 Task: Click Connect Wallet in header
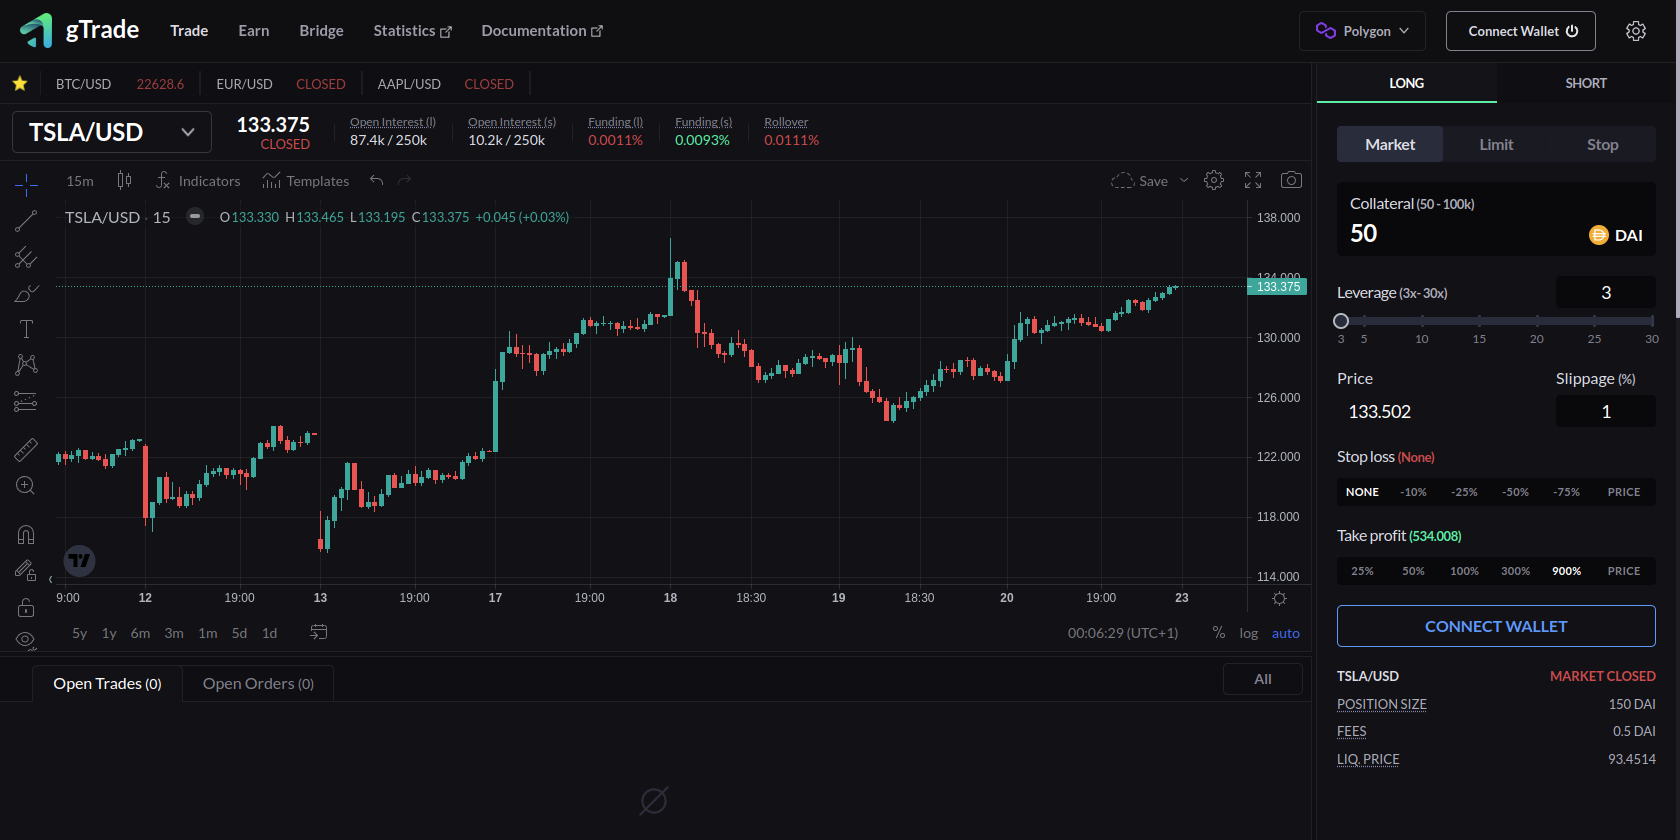coord(1521,31)
